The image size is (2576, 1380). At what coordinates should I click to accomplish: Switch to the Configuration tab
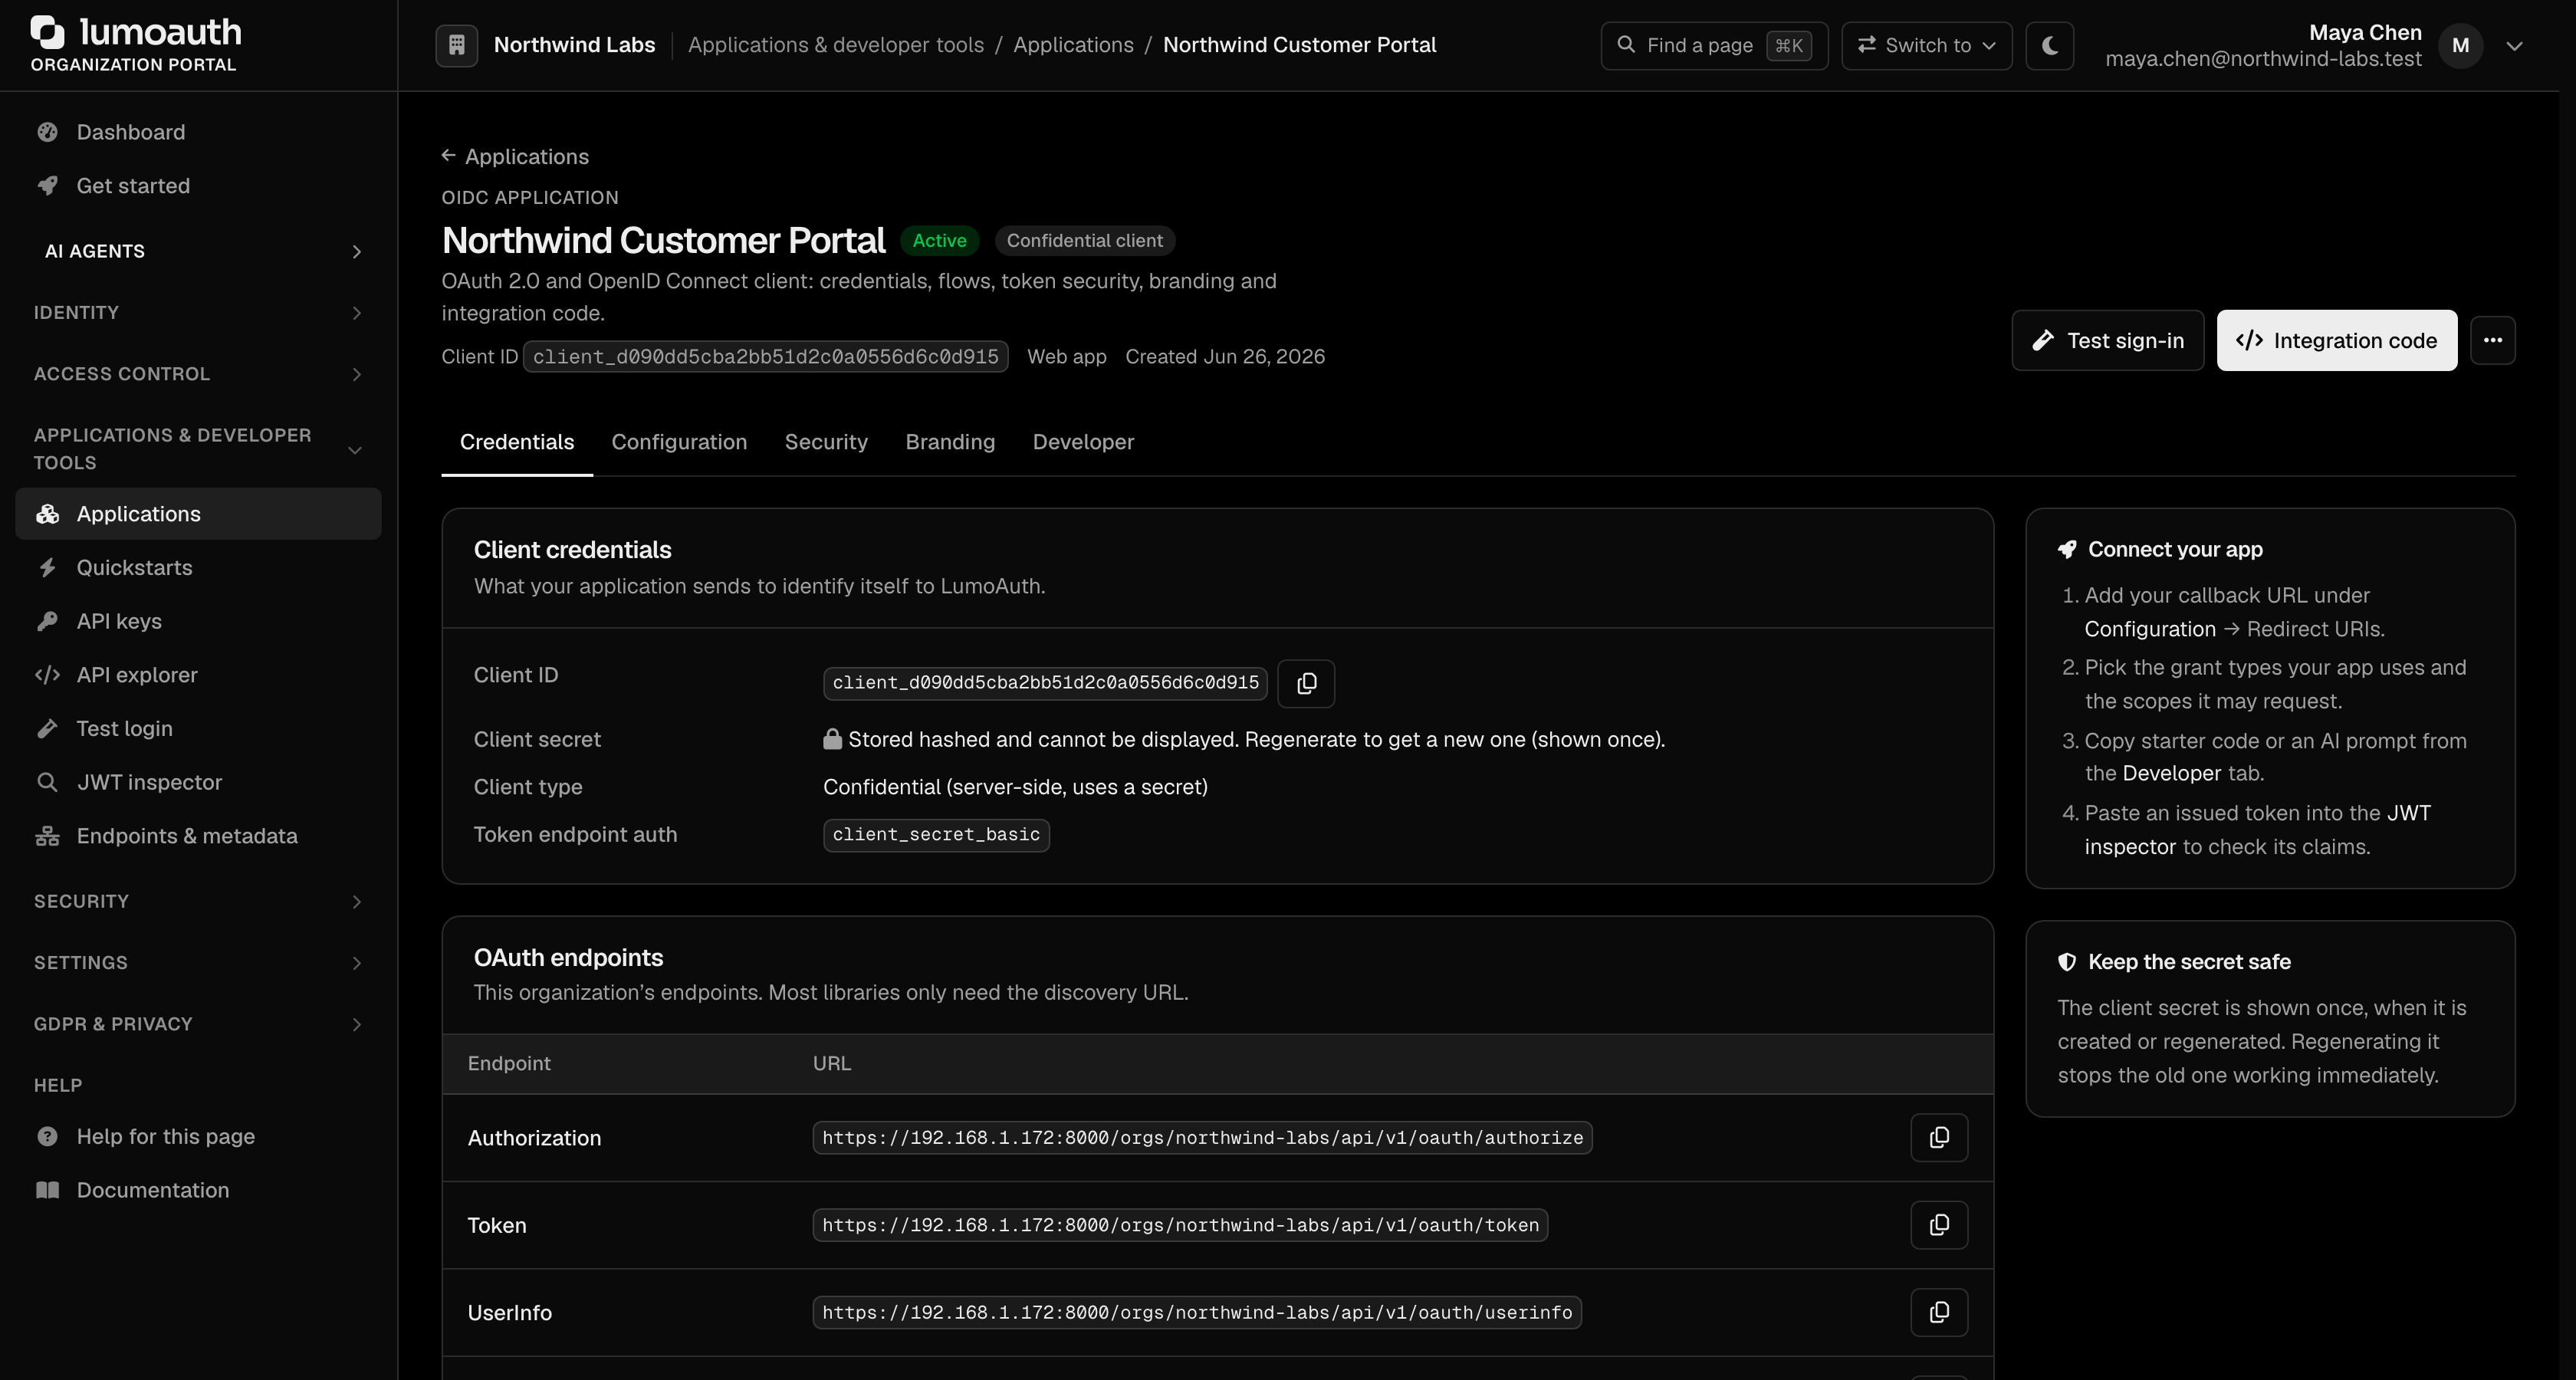679,442
